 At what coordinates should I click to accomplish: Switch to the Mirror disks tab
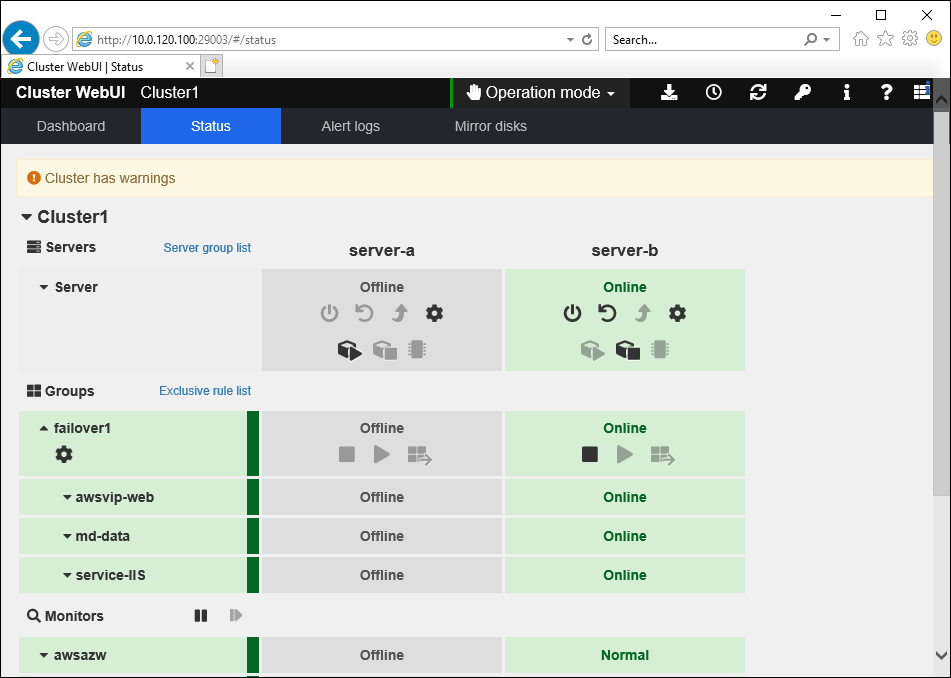point(490,127)
